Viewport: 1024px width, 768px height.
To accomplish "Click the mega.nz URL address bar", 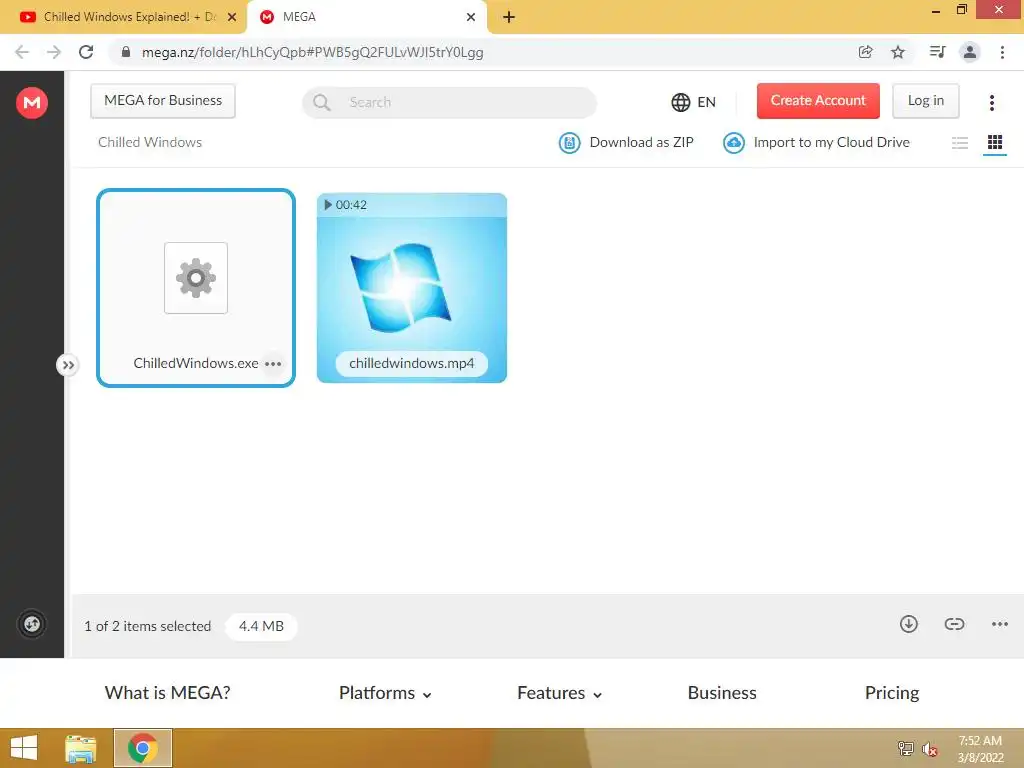I will [x=483, y=52].
